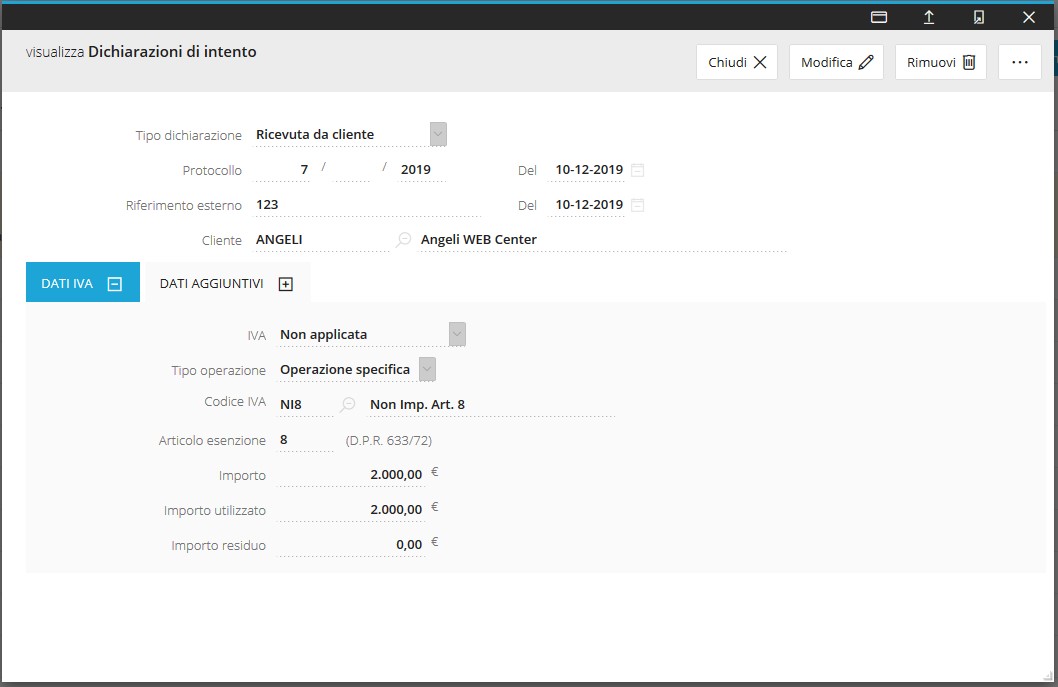1058x687 pixels.
Task: Switch to the DATI IVA tab
Action: pos(67,284)
